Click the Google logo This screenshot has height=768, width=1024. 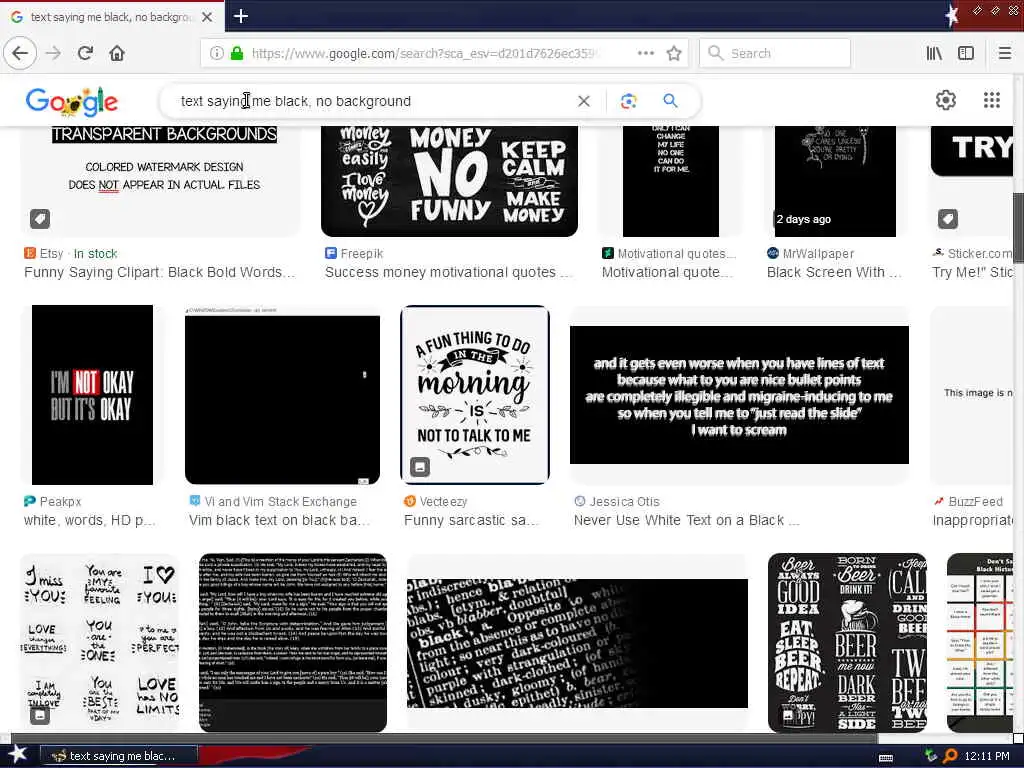72,101
